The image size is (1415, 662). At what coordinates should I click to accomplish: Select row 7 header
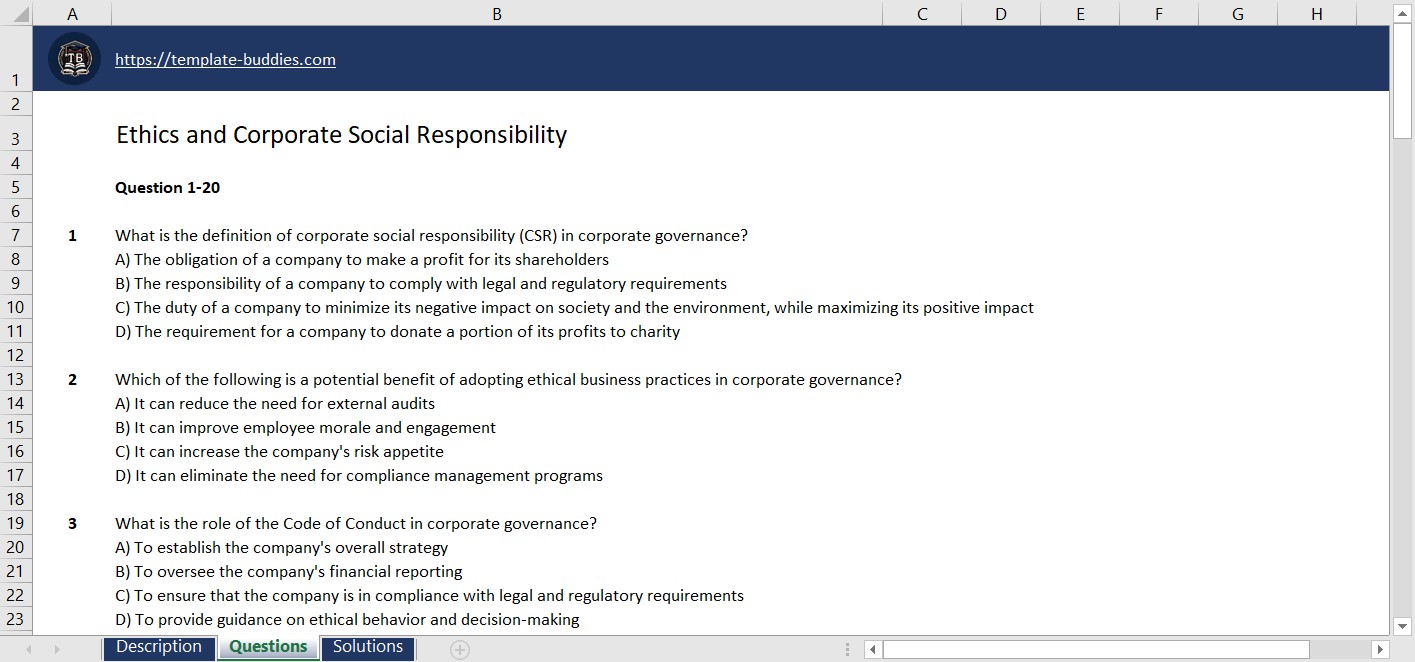point(15,234)
